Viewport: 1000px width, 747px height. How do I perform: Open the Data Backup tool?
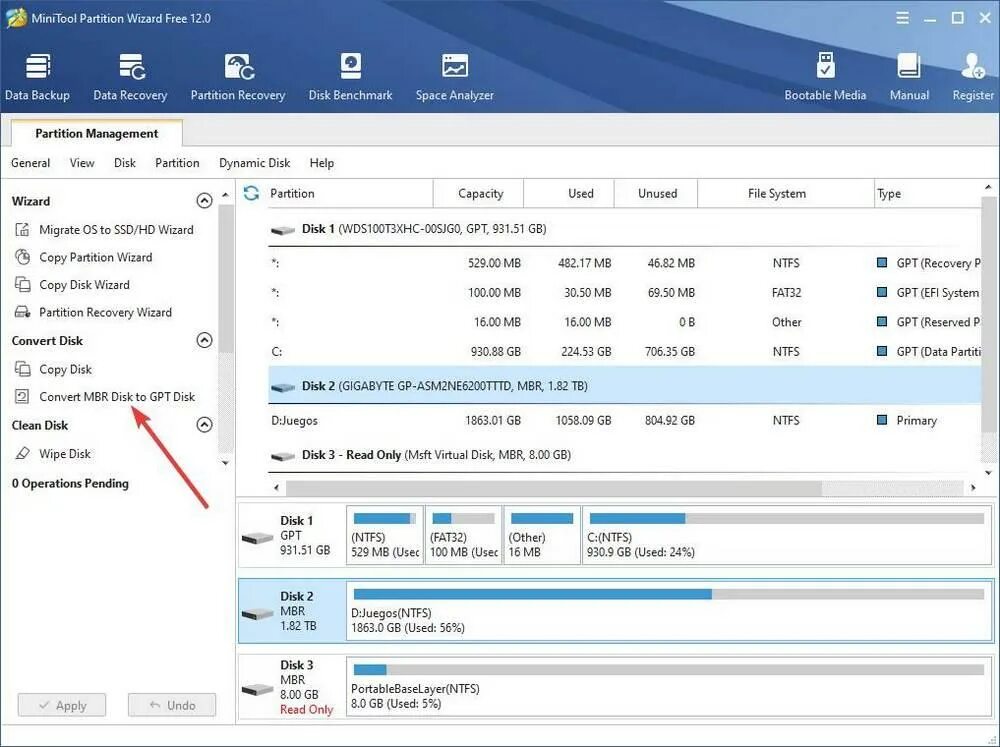37,77
